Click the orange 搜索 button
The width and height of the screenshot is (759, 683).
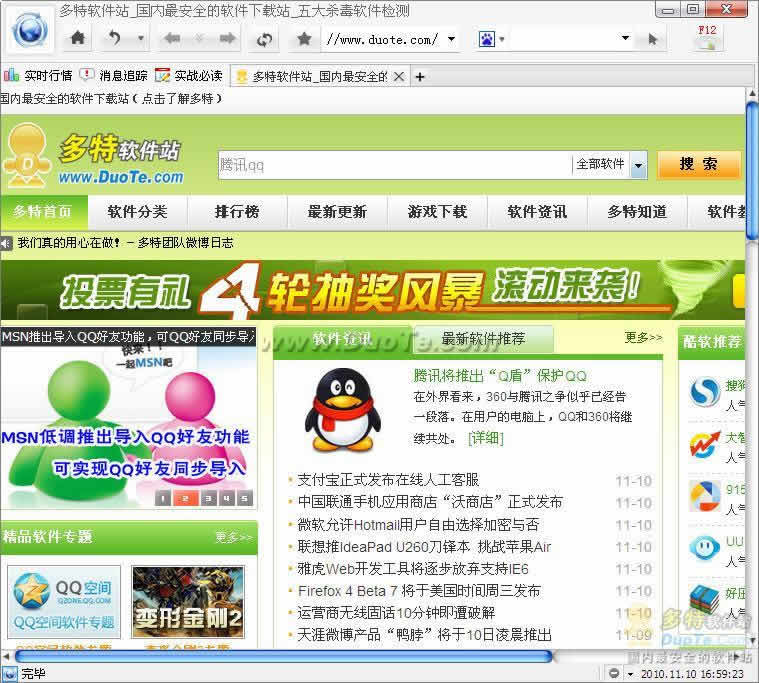pyautogui.click(x=698, y=164)
